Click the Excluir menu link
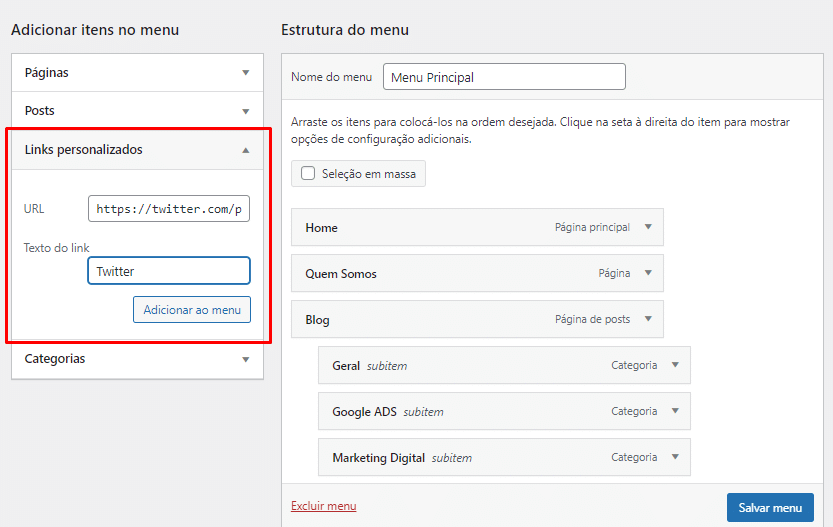This screenshot has height=527, width=833. click(x=323, y=506)
